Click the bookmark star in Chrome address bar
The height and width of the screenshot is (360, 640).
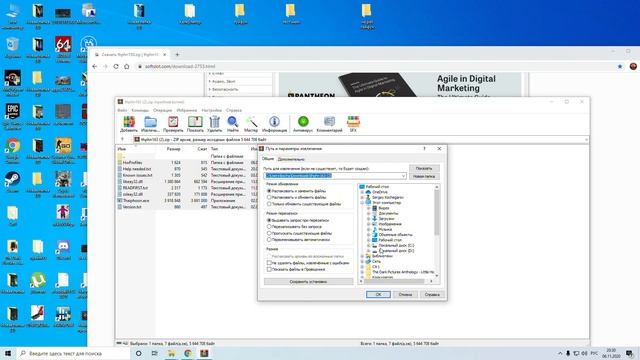(620, 66)
